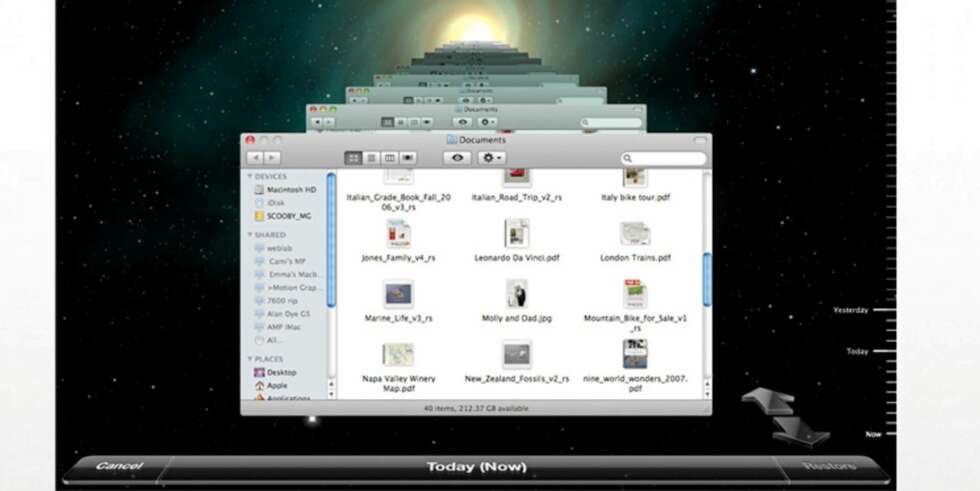Select Jones_Family_v4_rs file icon

tap(398, 234)
